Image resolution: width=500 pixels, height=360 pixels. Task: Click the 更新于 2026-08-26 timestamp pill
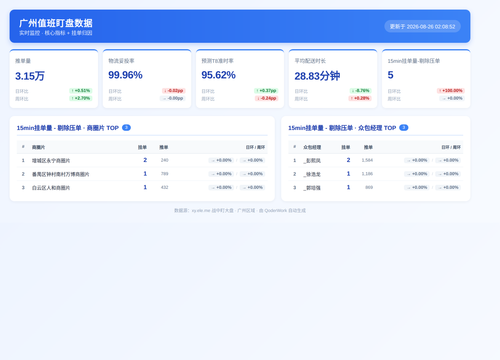422,26
